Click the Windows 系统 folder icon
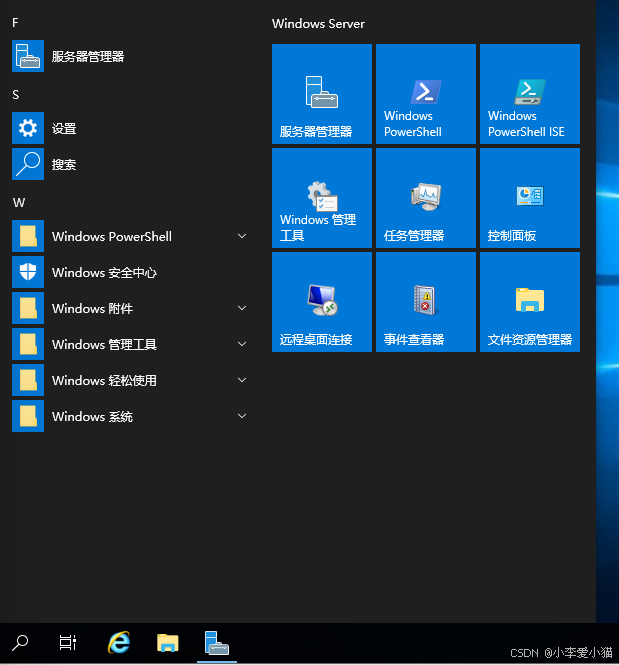The image size is (619, 665). [x=28, y=416]
